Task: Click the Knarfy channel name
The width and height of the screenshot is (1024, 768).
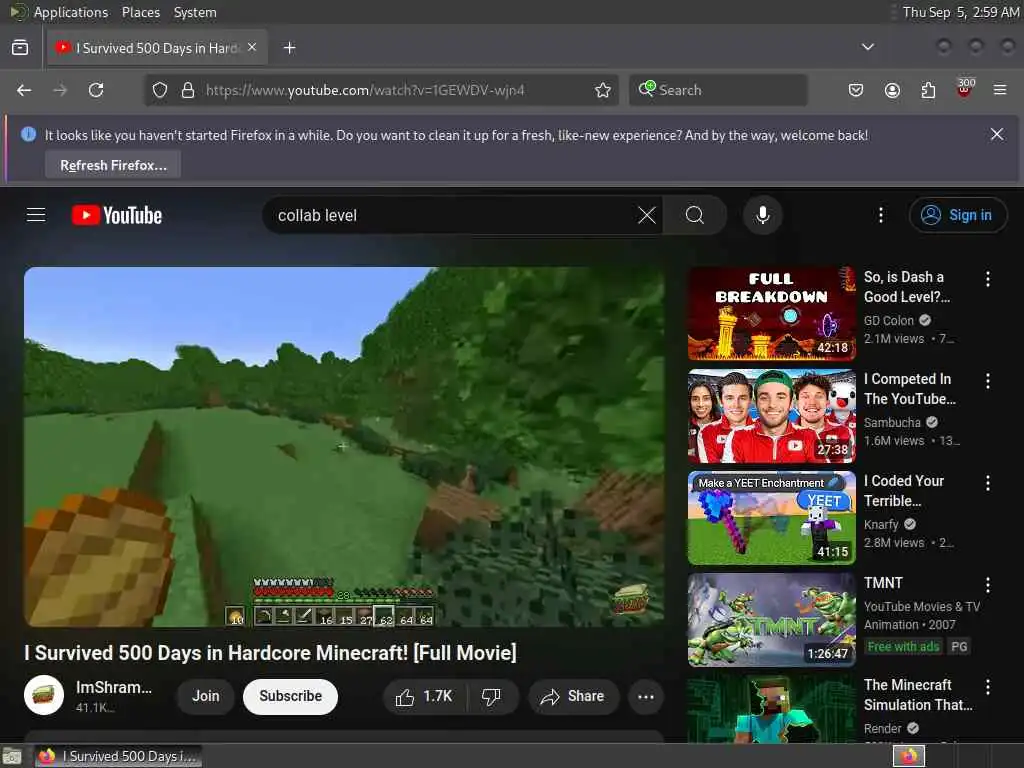Action: click(881, 524)
